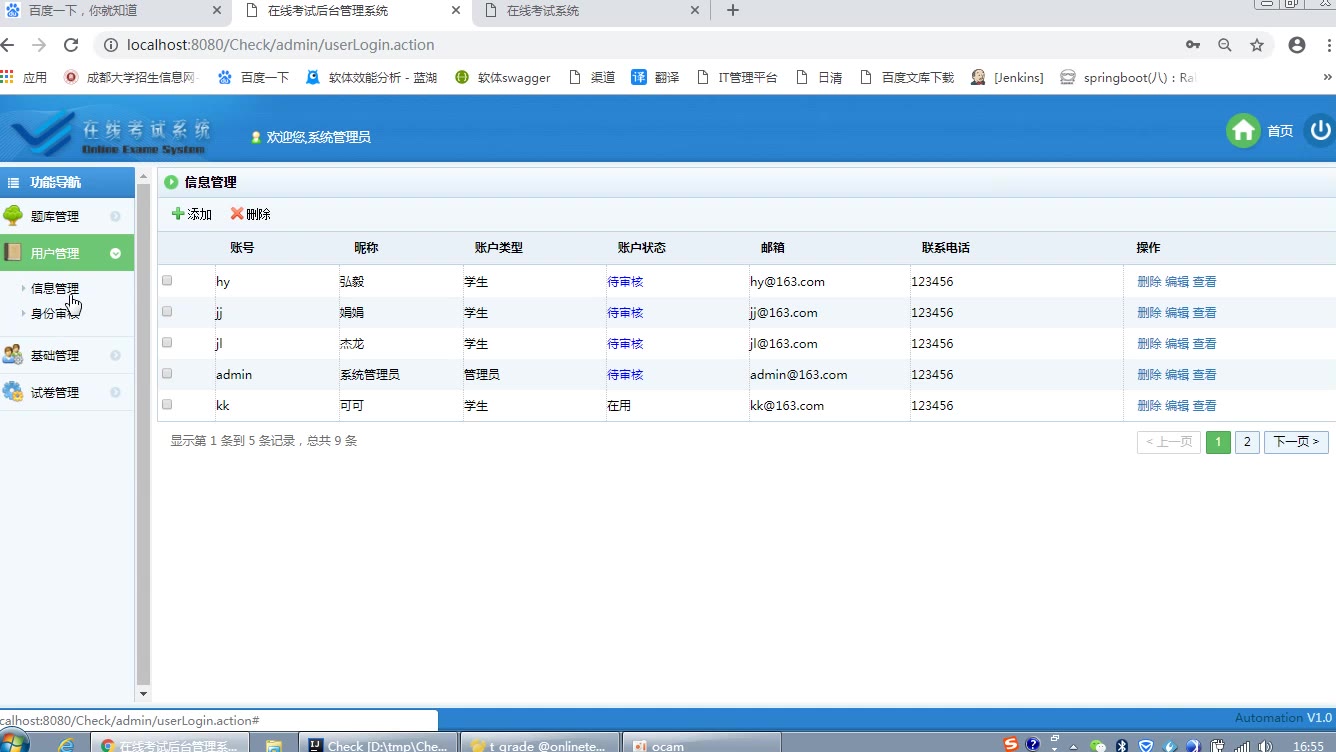Click the power logout icon
This screenshot has width=1336, height=752.
pos(1320,131)
